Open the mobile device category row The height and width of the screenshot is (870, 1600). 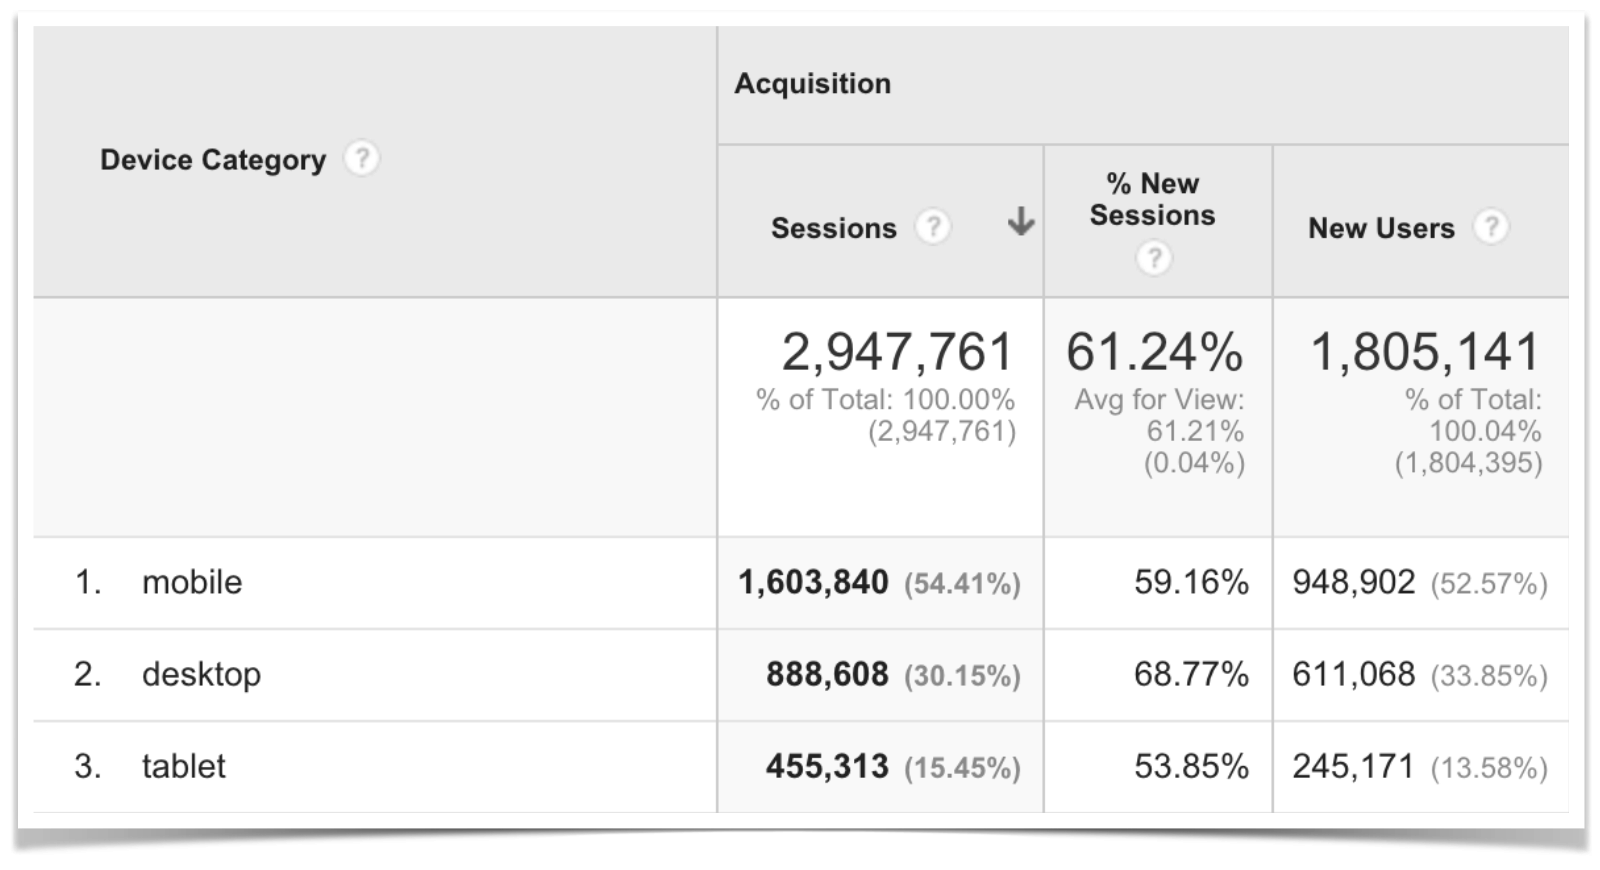tap(190, 582)
